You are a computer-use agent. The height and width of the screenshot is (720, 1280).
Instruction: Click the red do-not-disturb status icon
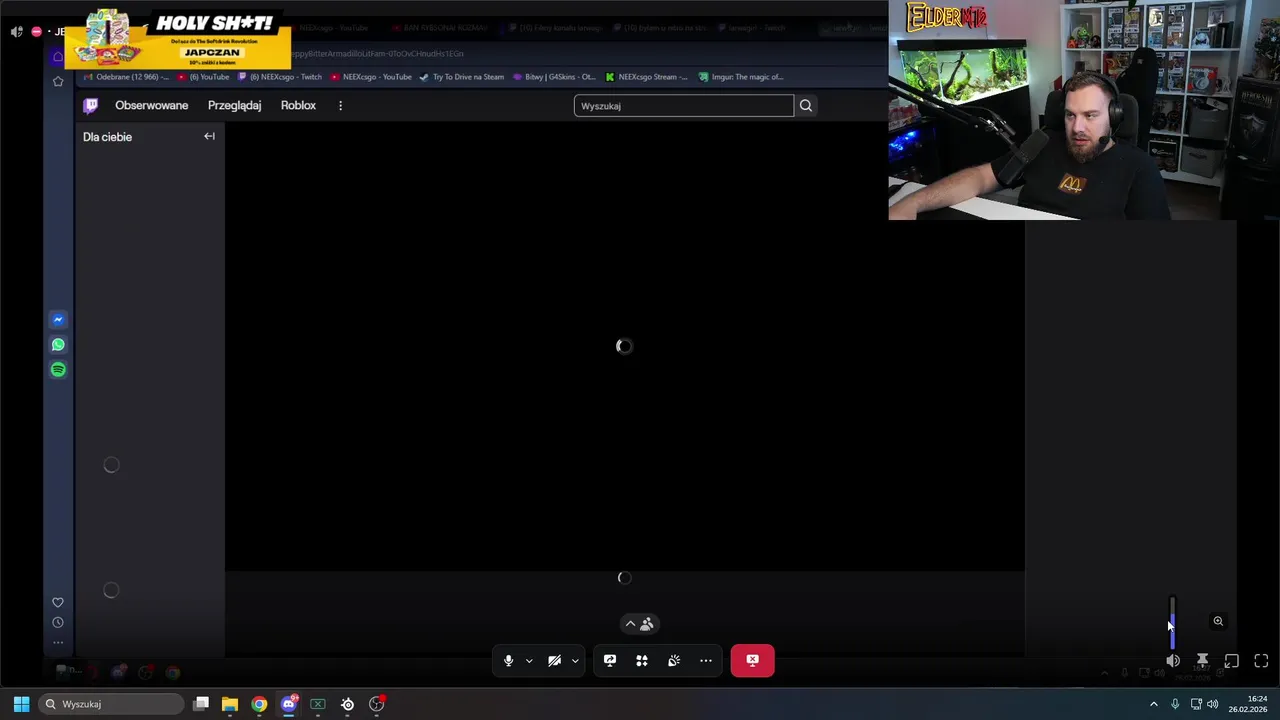tap(36, 32)
